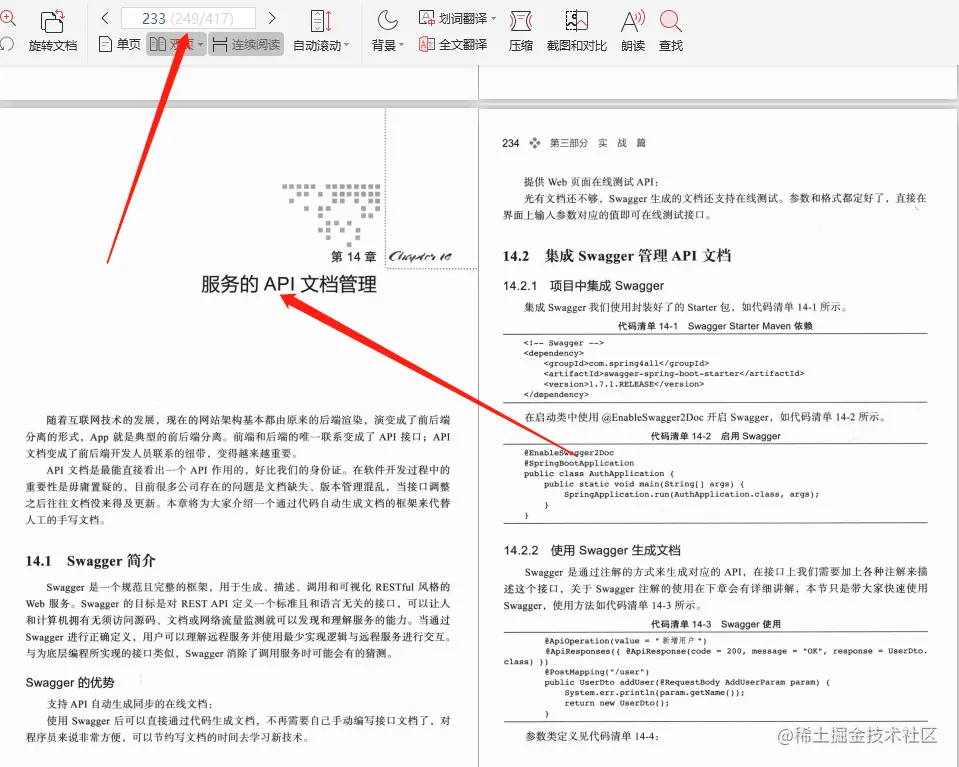This screenshot has width=959, height=767.
Task: Click the 划词翻译 word translation icon
Action: coord(426,18)
